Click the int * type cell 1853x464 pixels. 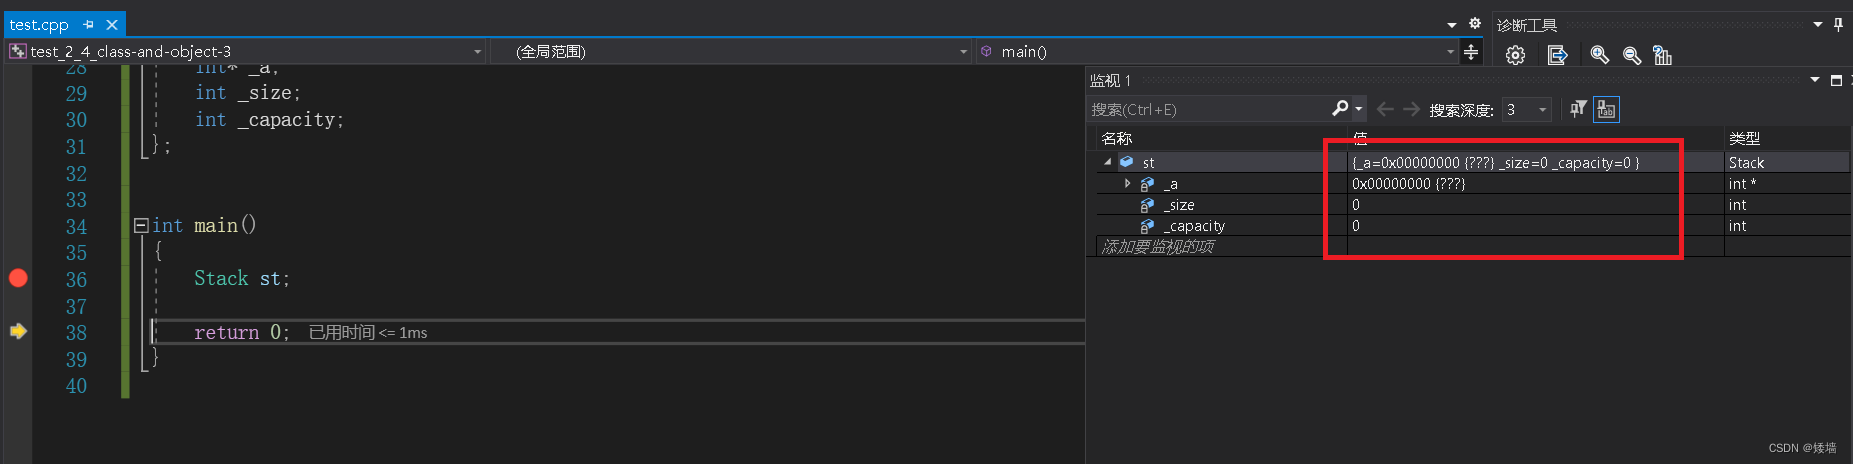(1787, 184)
